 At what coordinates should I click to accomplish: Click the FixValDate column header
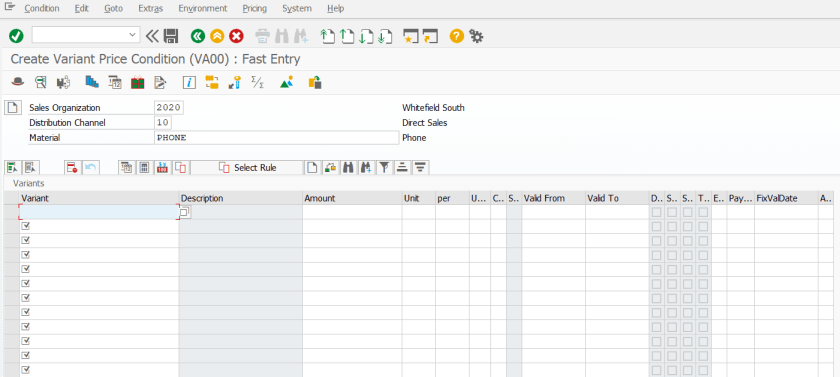click(786, 198)
